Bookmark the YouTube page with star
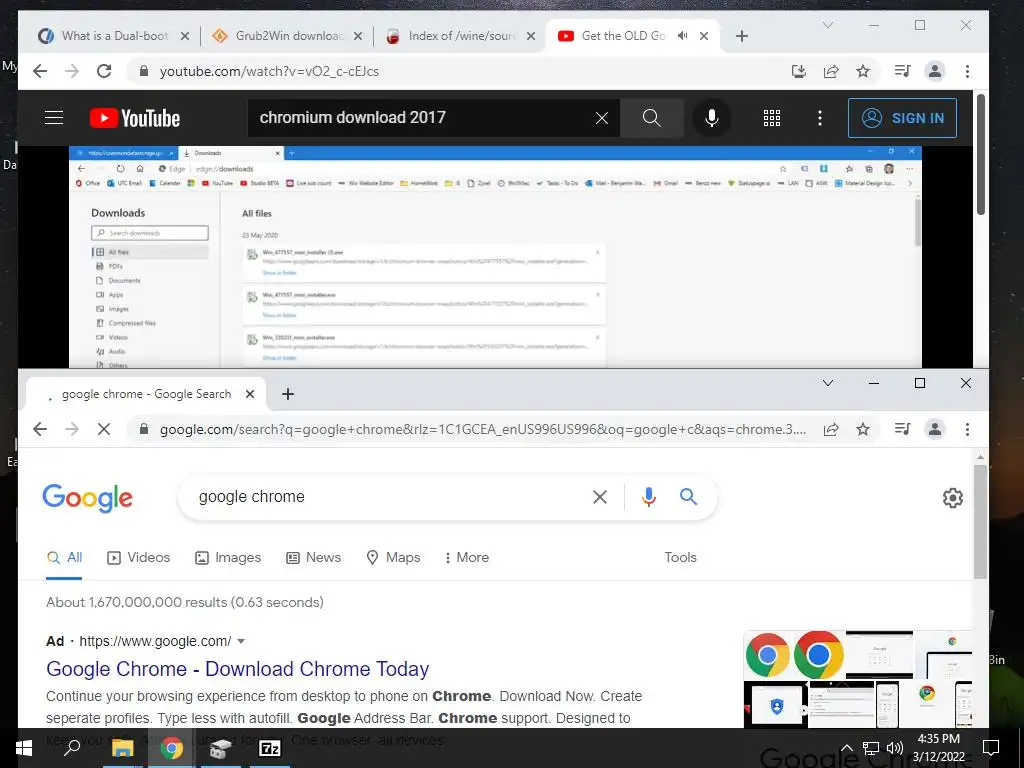The width and height of the screenshot is (1024, 768). tap(863, 71)
